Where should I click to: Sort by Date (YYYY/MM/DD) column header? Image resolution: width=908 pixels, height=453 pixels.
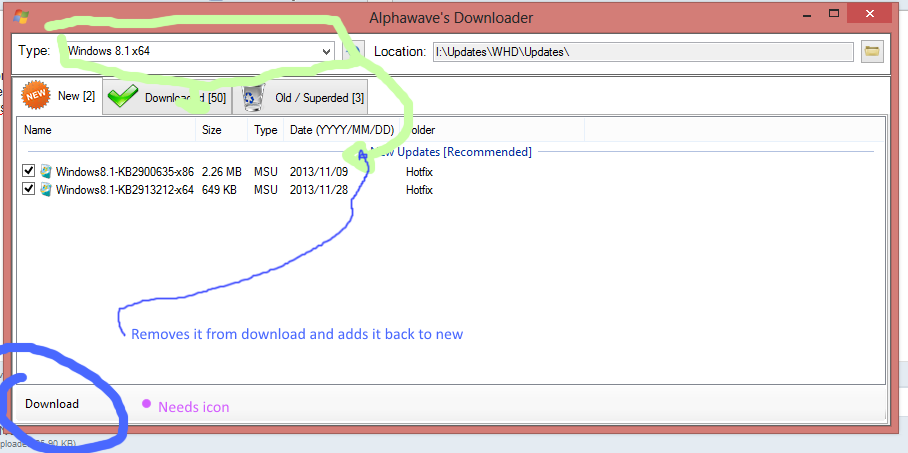[x=342, y=130]
